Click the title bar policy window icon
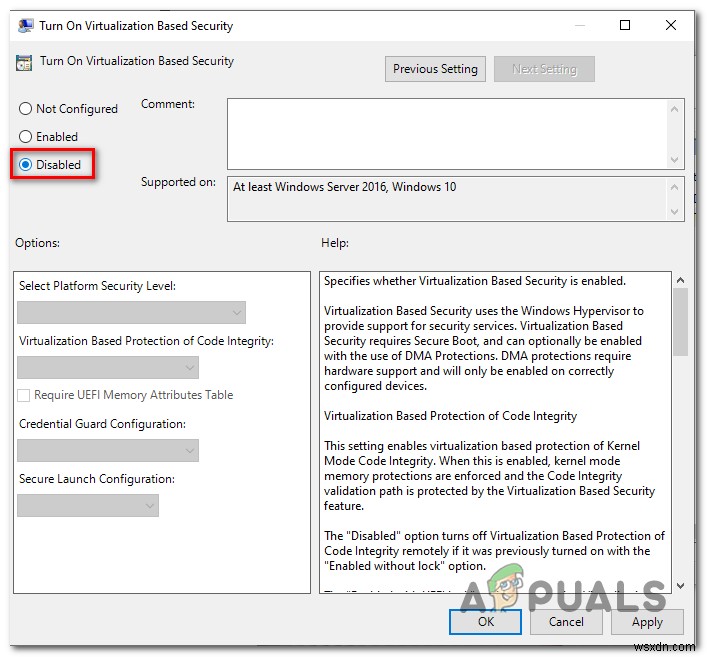The height and width of the screenshot is (657, 707). [25, 26]
